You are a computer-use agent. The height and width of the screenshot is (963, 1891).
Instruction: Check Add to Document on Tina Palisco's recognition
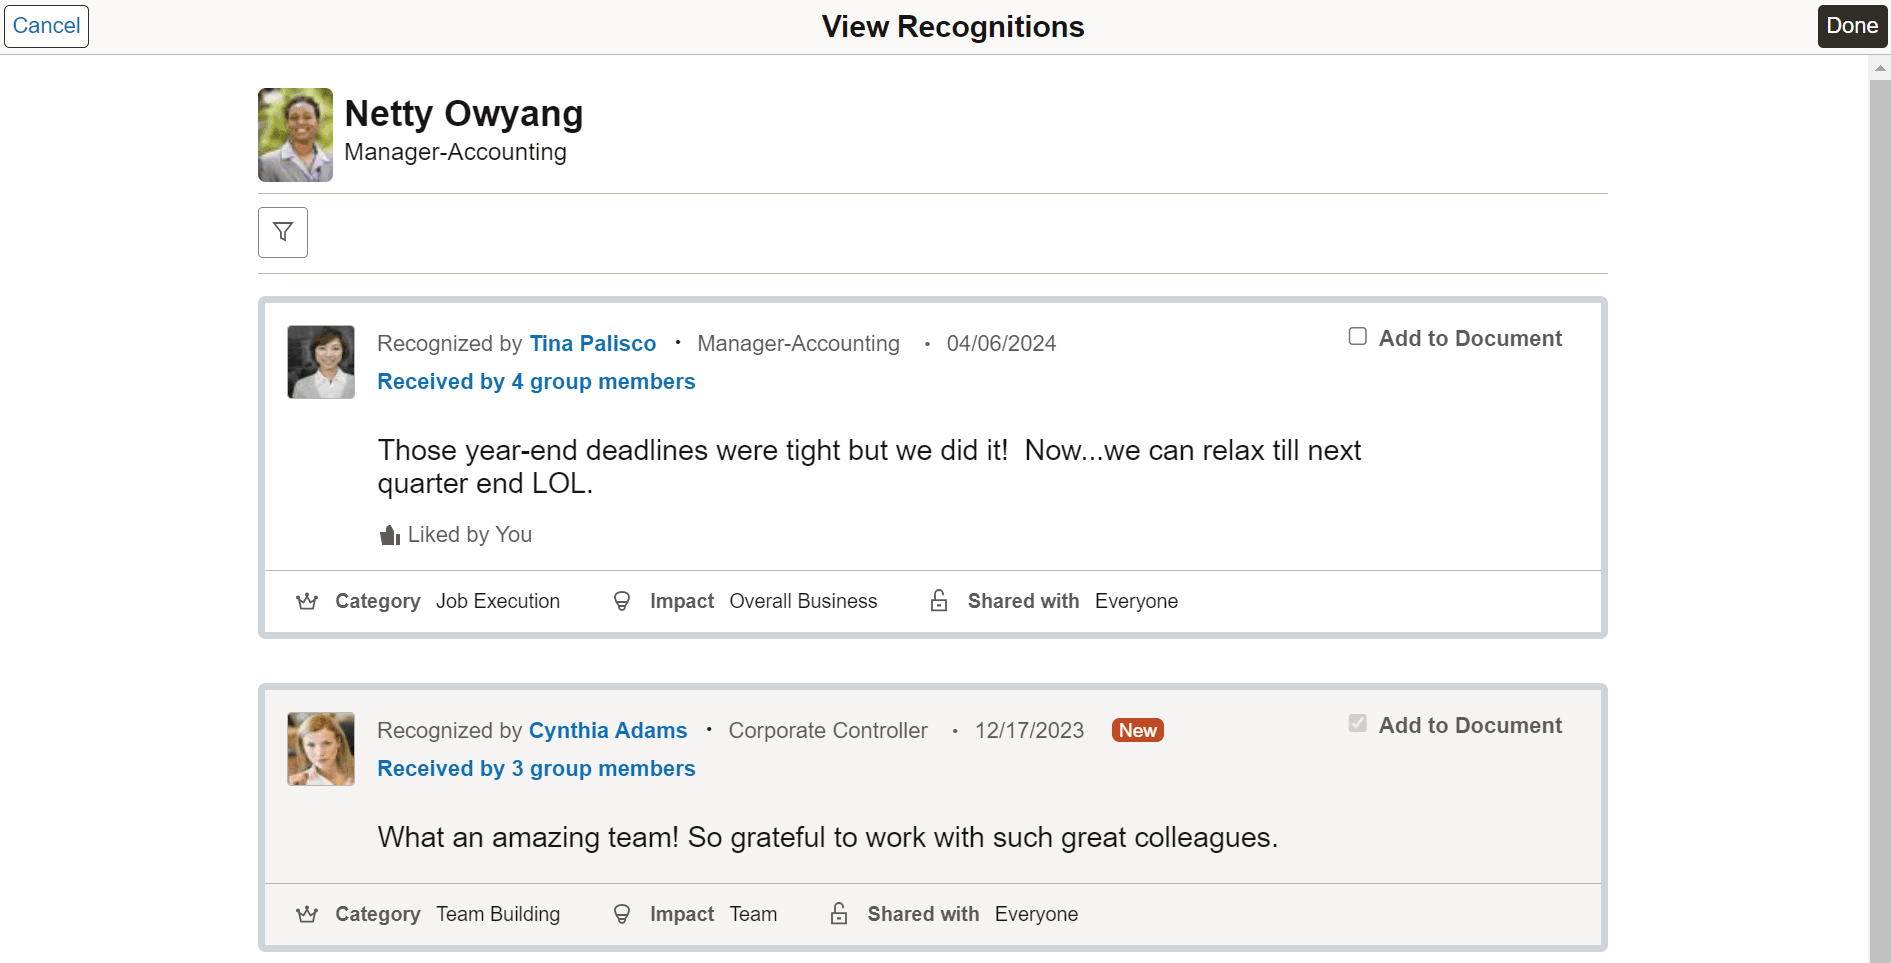pos(1357,336)
